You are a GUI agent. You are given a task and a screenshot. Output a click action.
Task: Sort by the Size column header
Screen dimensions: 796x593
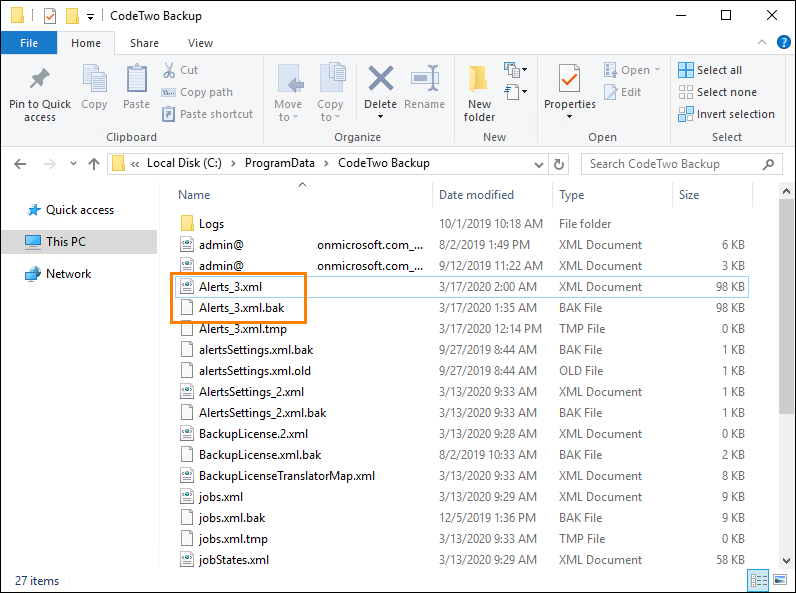[712, 195]
